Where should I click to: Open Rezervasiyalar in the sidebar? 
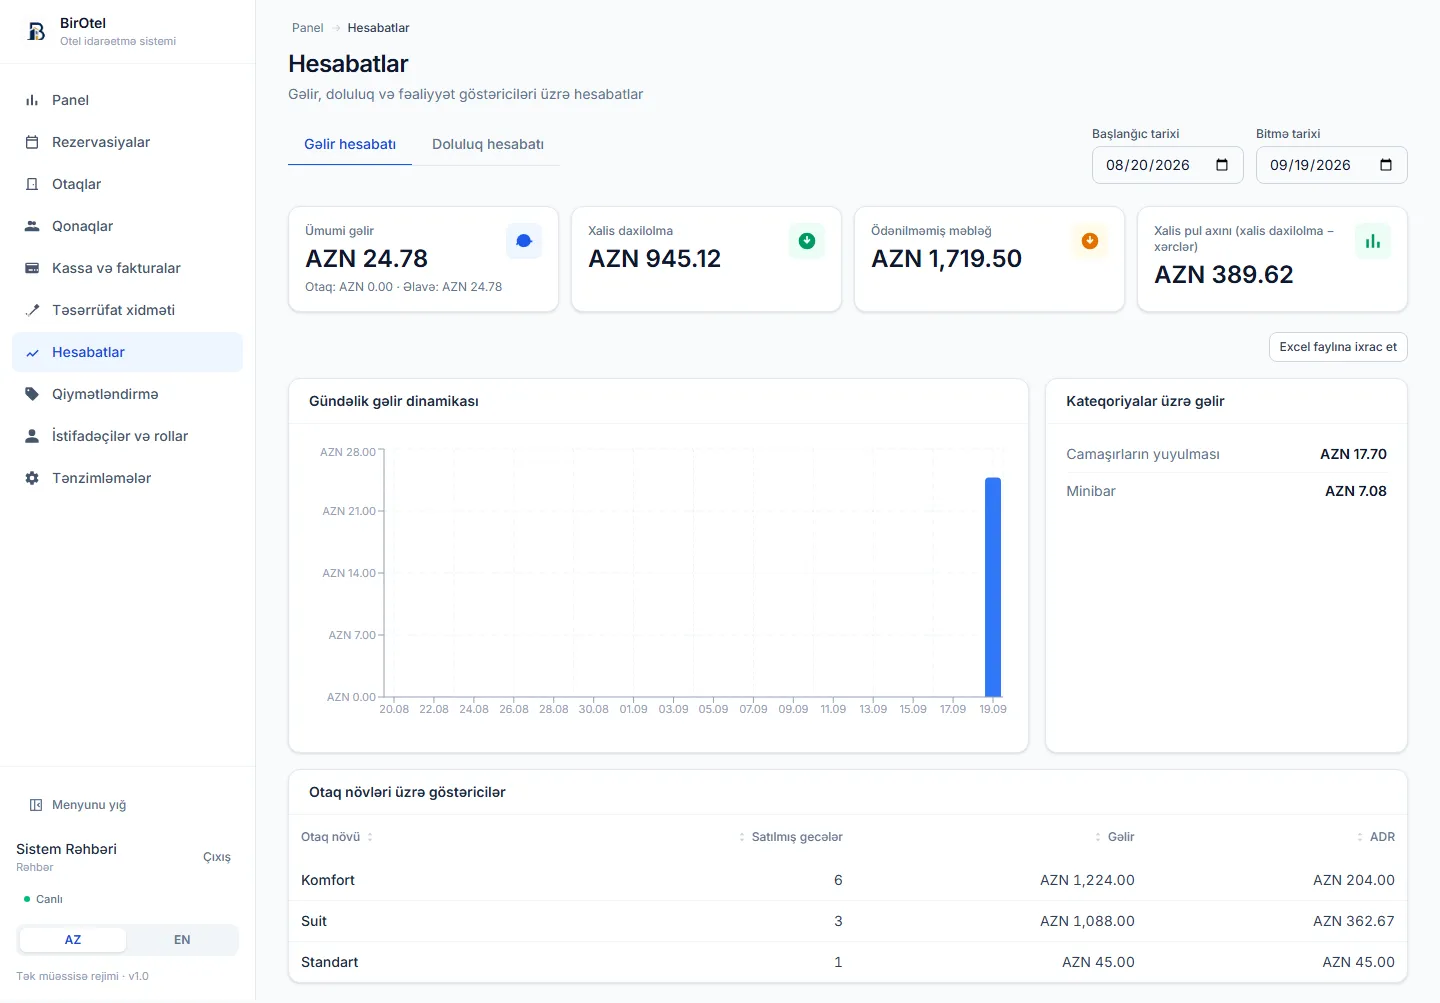[127, 142]
